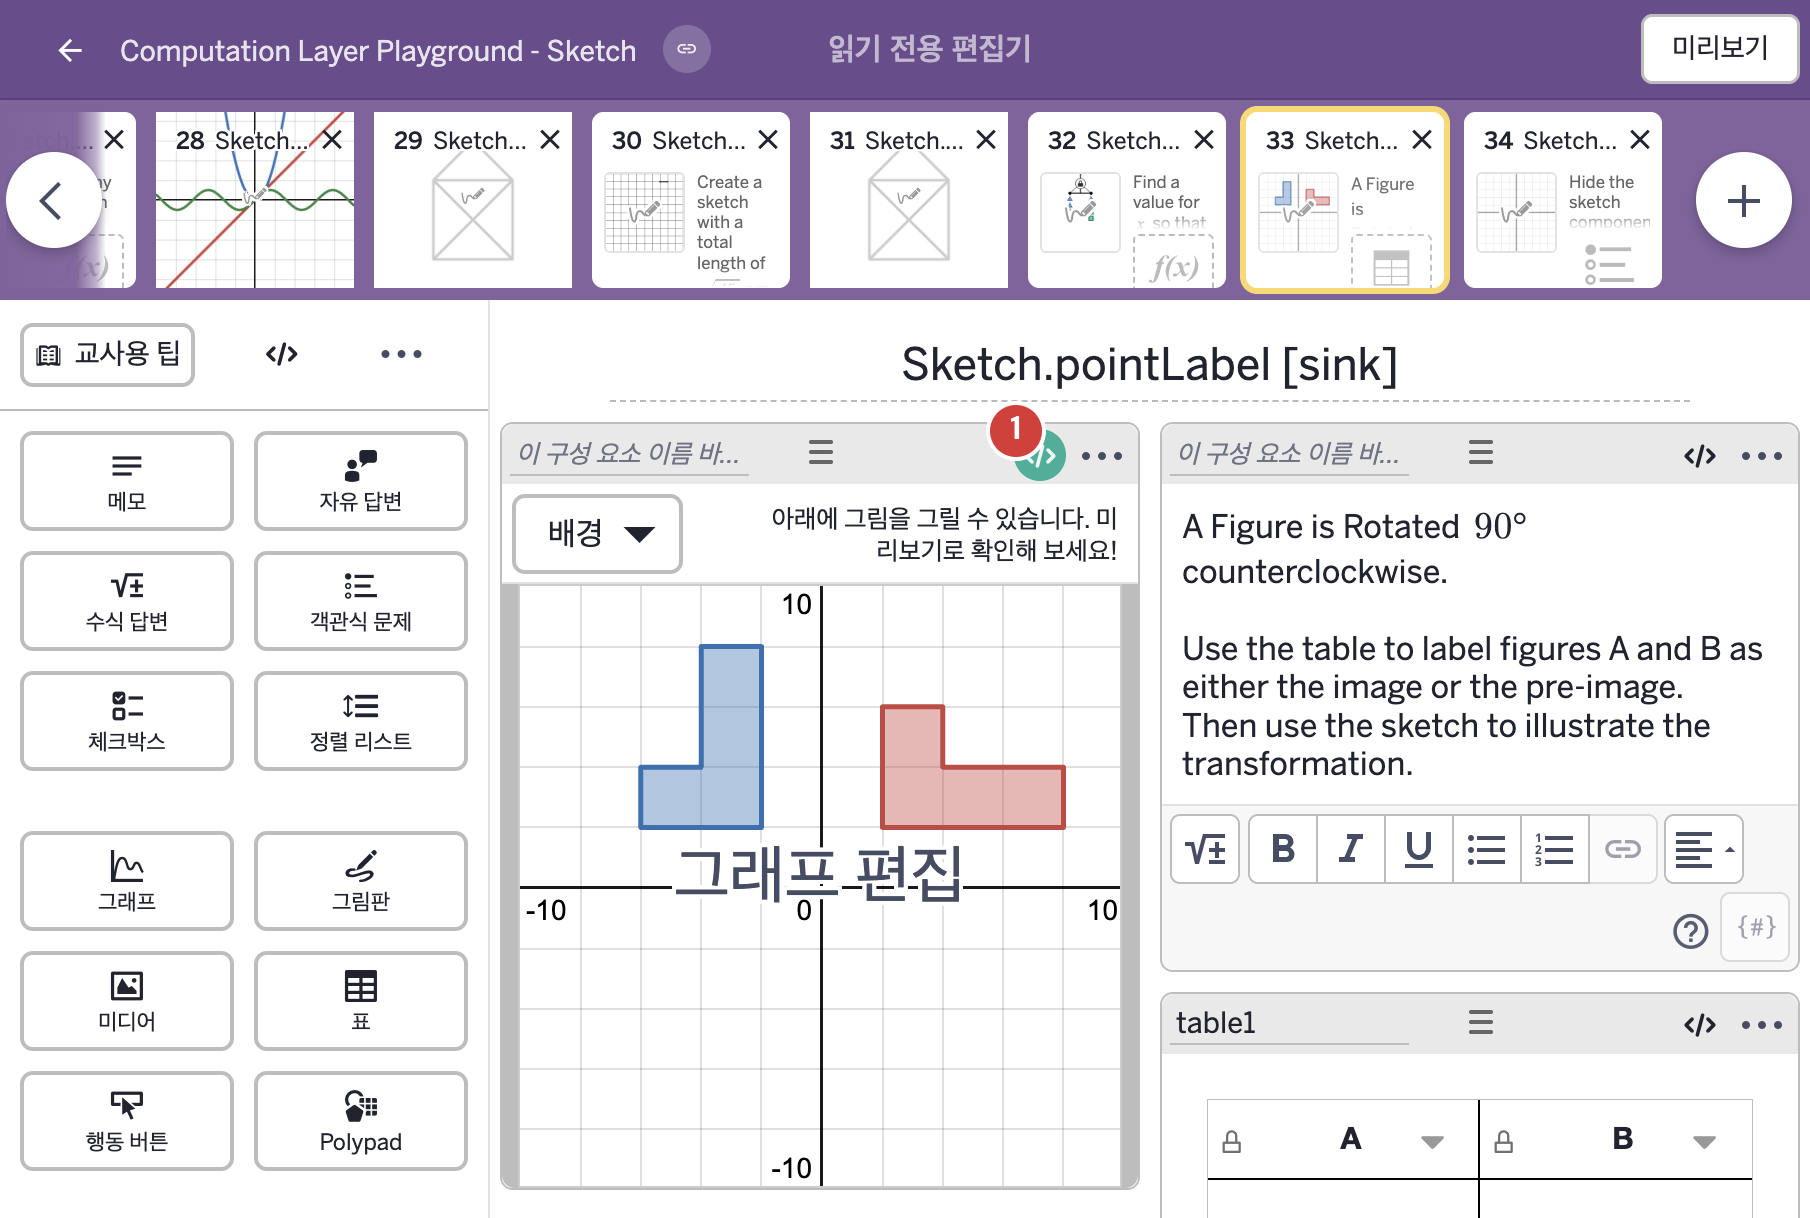Open the 교사용 팁 teacher tips
Viewport: 1810px width, 1218px height.
108,354
